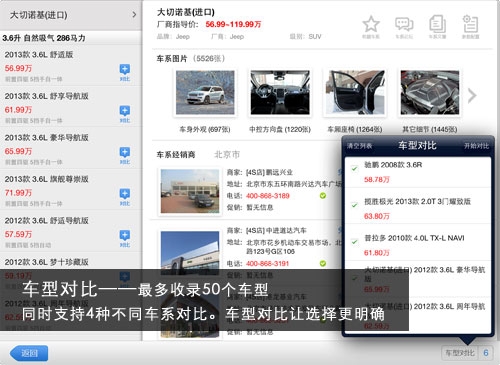The height and width of the screenshot is (365, 500).
Task: Call dealer number 400-868-3191
Action: click(x=268, y=263)
